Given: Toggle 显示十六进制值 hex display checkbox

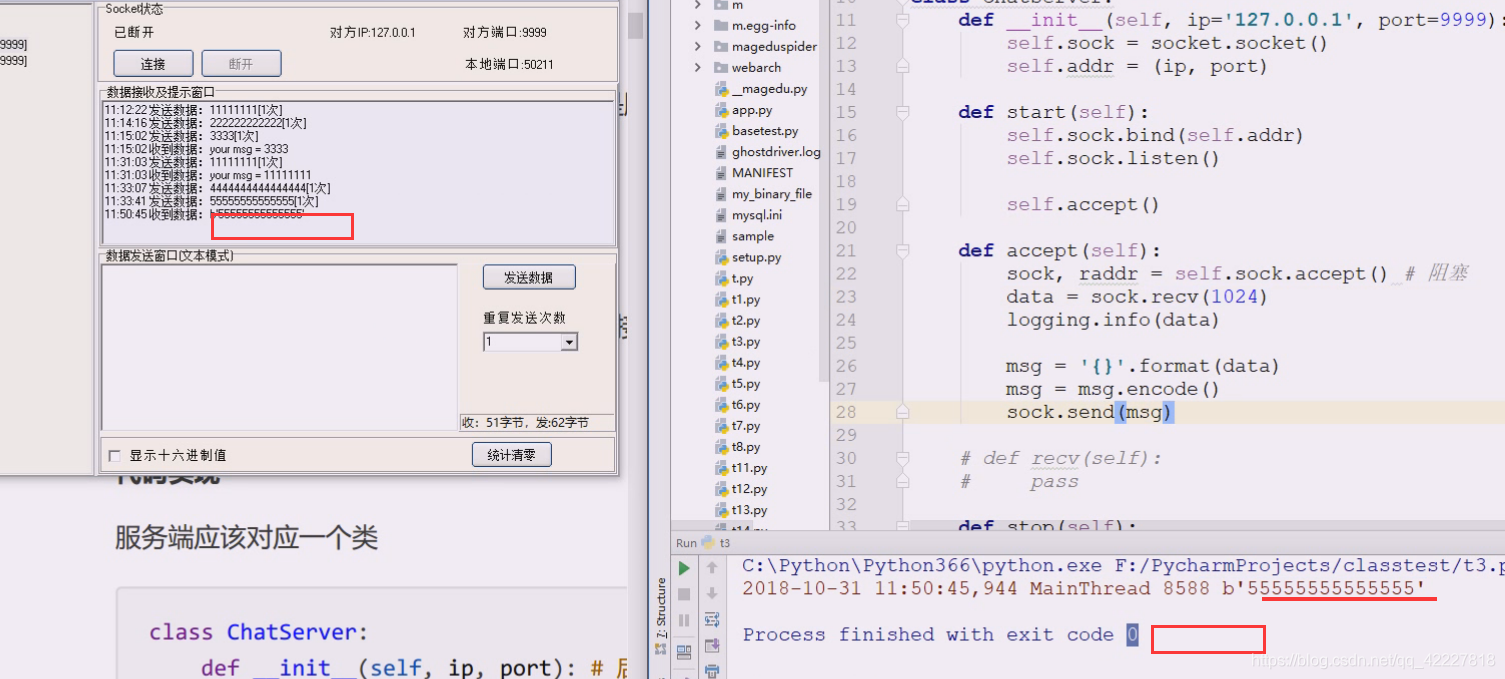Looking at the screenshot, I should tap(114, 456).
